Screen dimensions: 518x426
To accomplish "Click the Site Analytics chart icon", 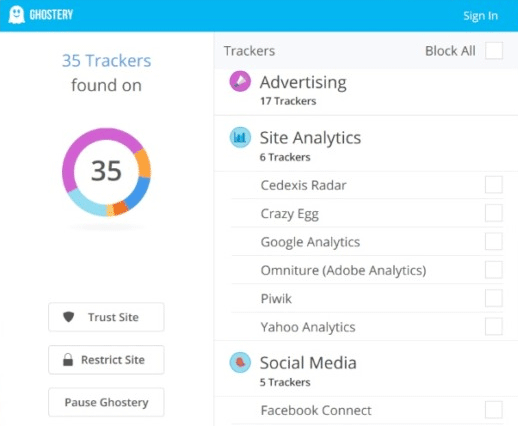I will pos(240,137).
